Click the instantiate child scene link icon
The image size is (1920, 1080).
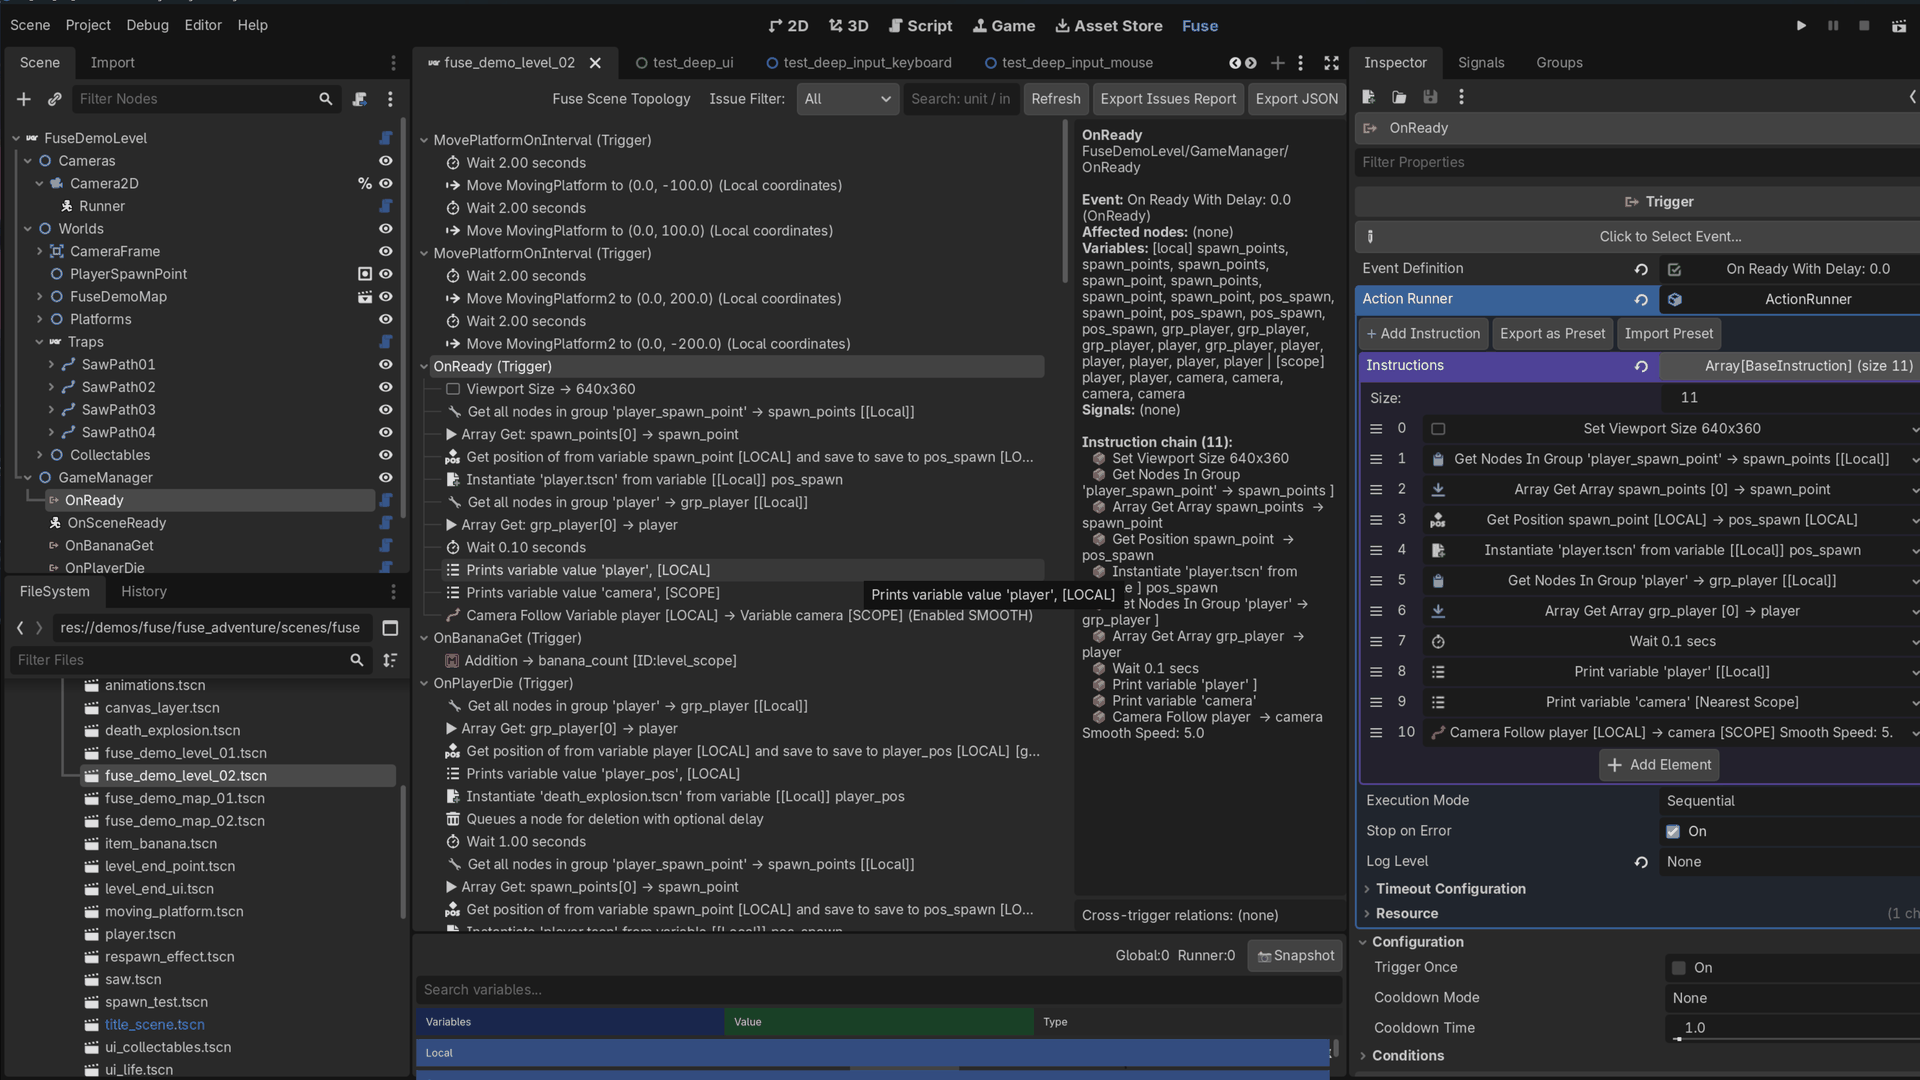pos(55,99)
